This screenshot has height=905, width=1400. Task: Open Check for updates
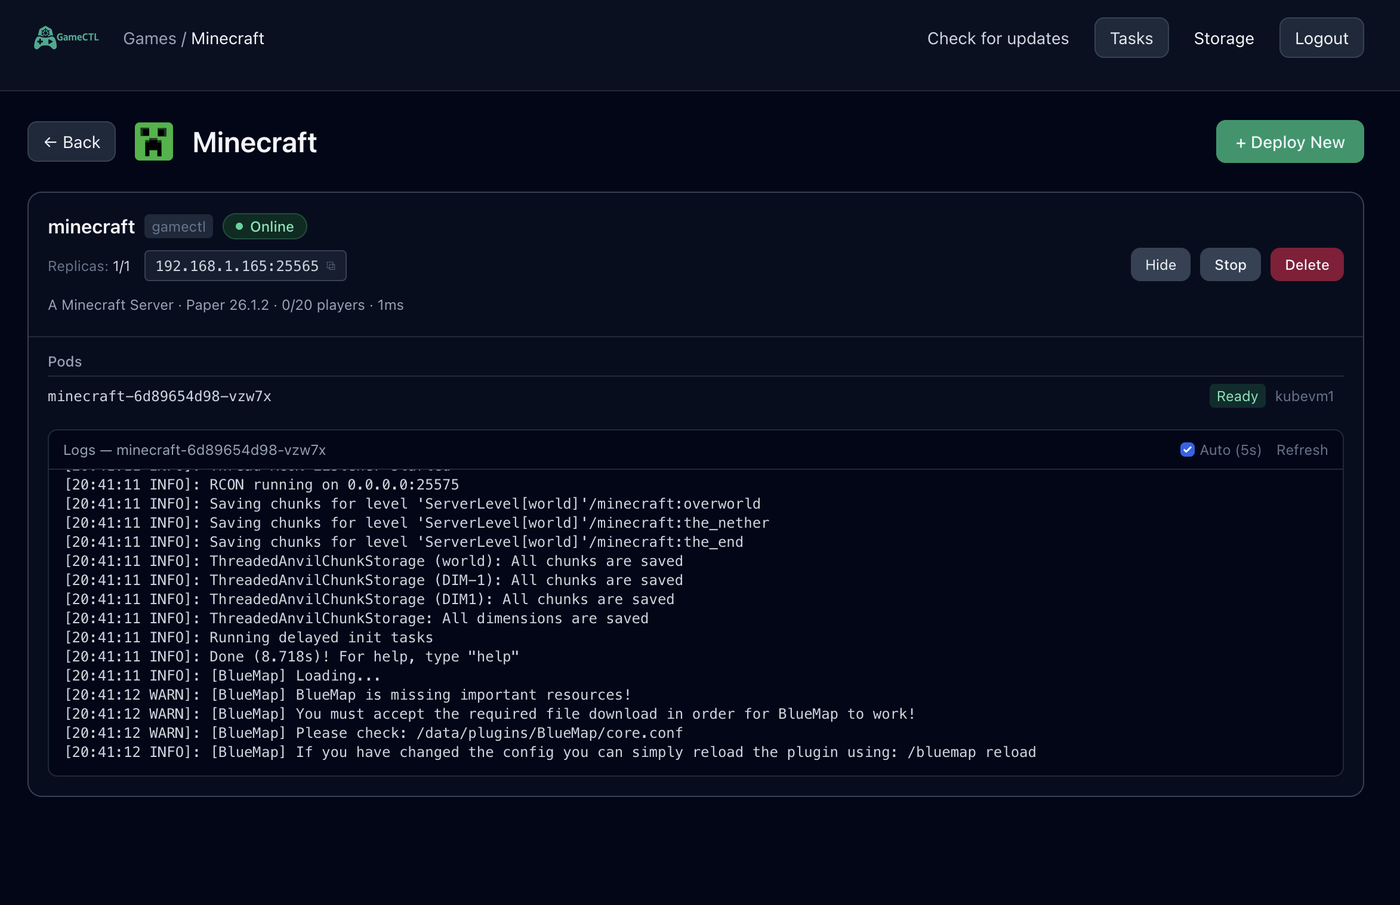[x=998, y=38]
